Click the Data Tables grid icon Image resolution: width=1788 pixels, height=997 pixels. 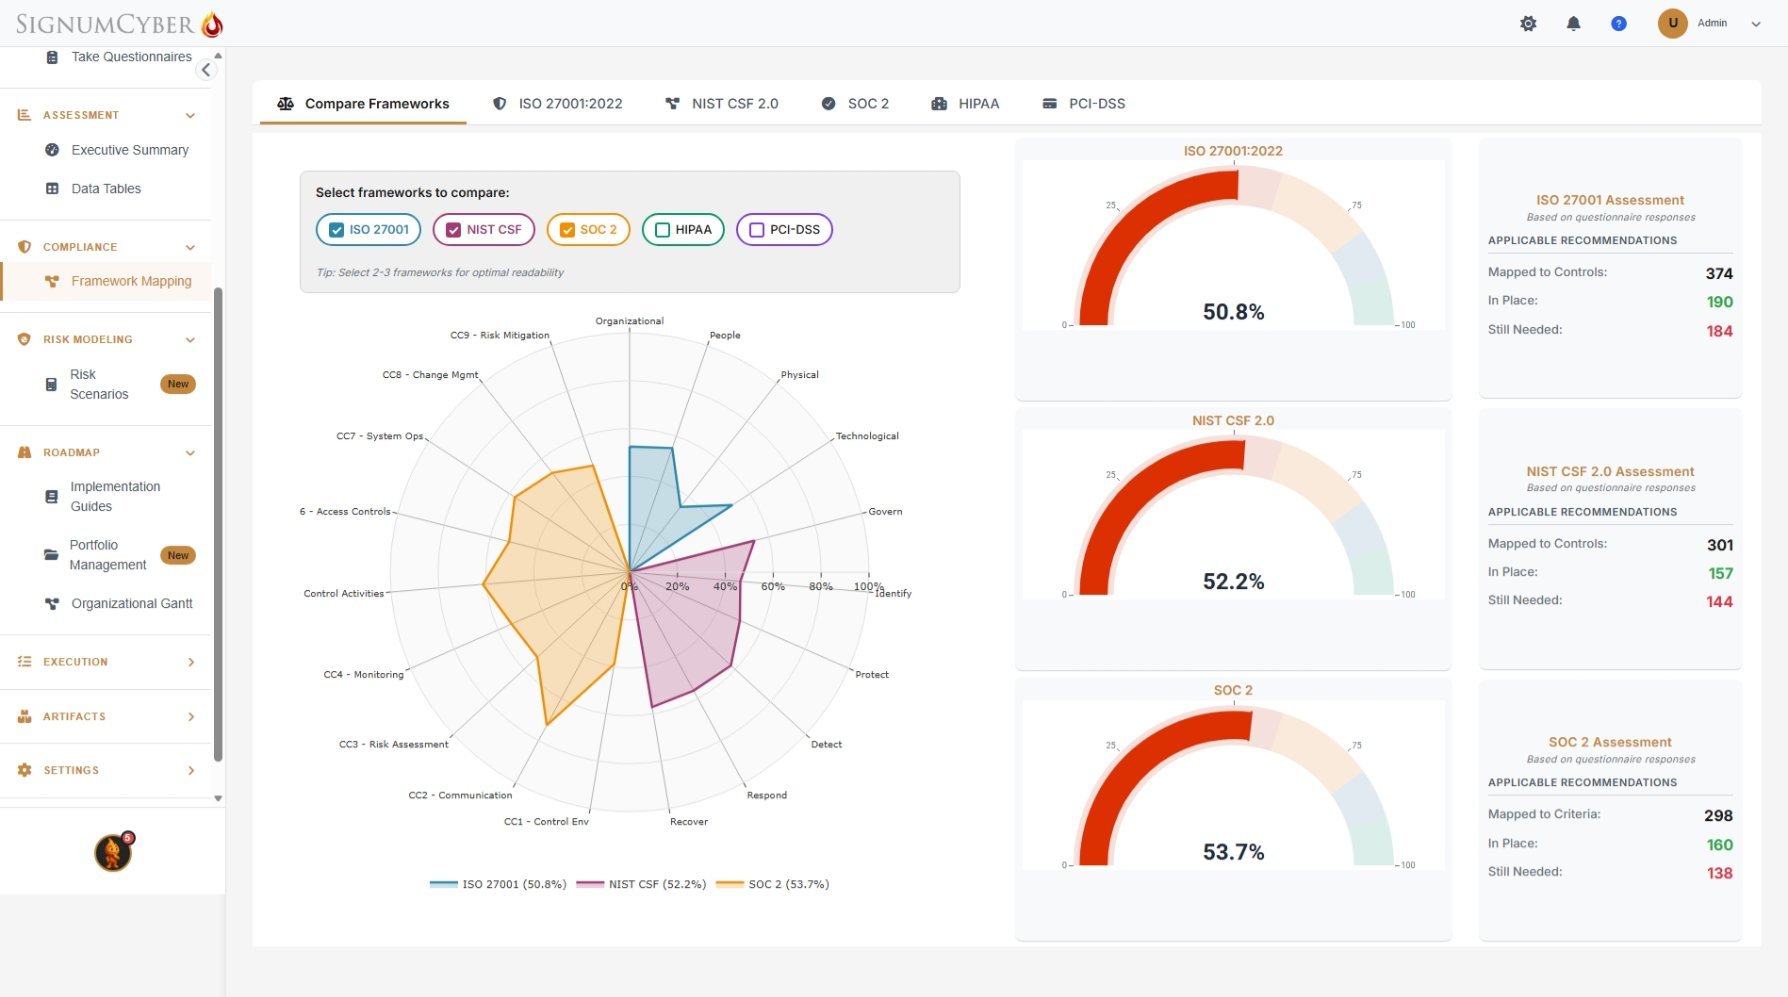point(52,189)
